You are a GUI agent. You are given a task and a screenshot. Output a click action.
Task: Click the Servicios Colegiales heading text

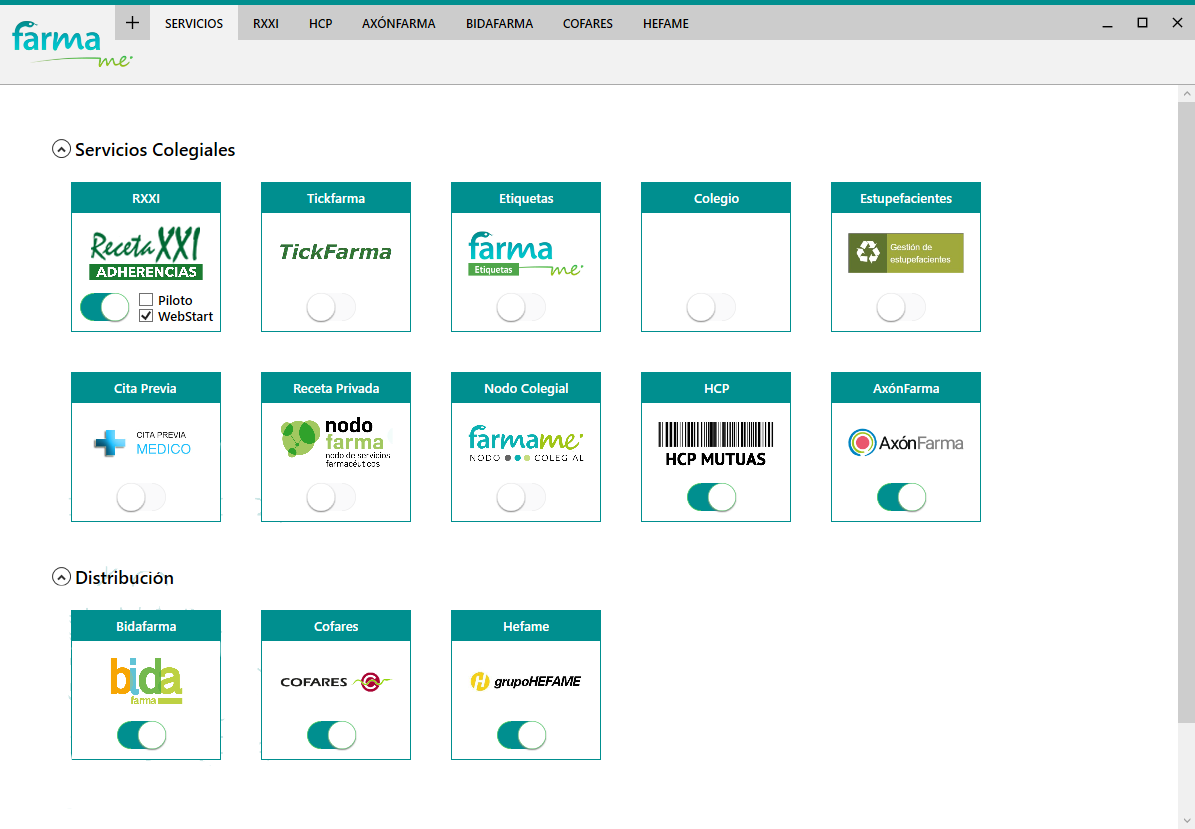[x=155, y=149]
